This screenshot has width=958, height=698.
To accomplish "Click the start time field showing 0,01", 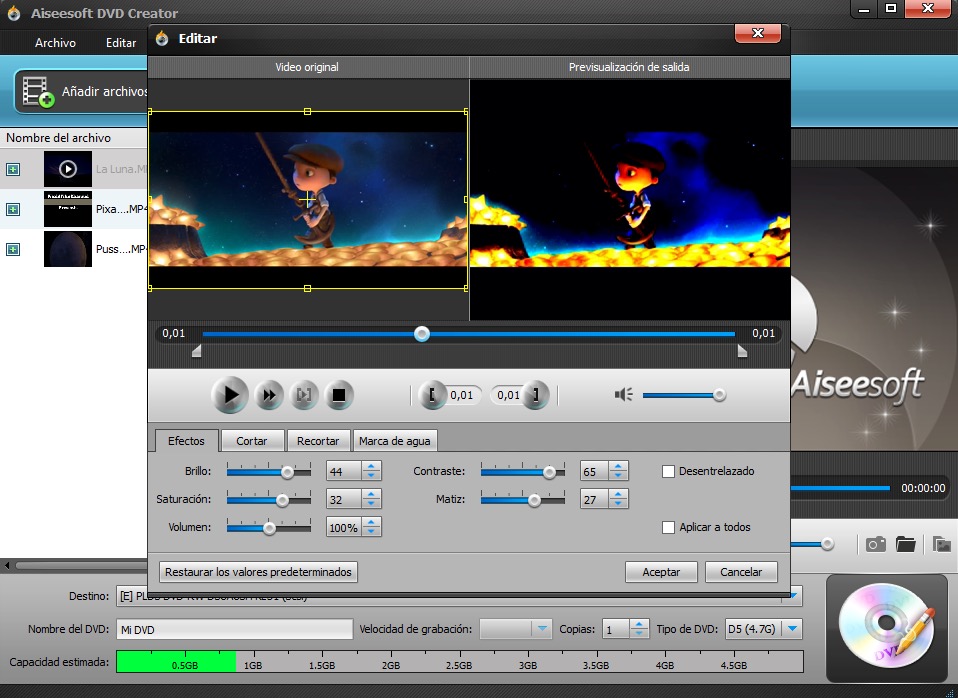I will click(462, 395).
